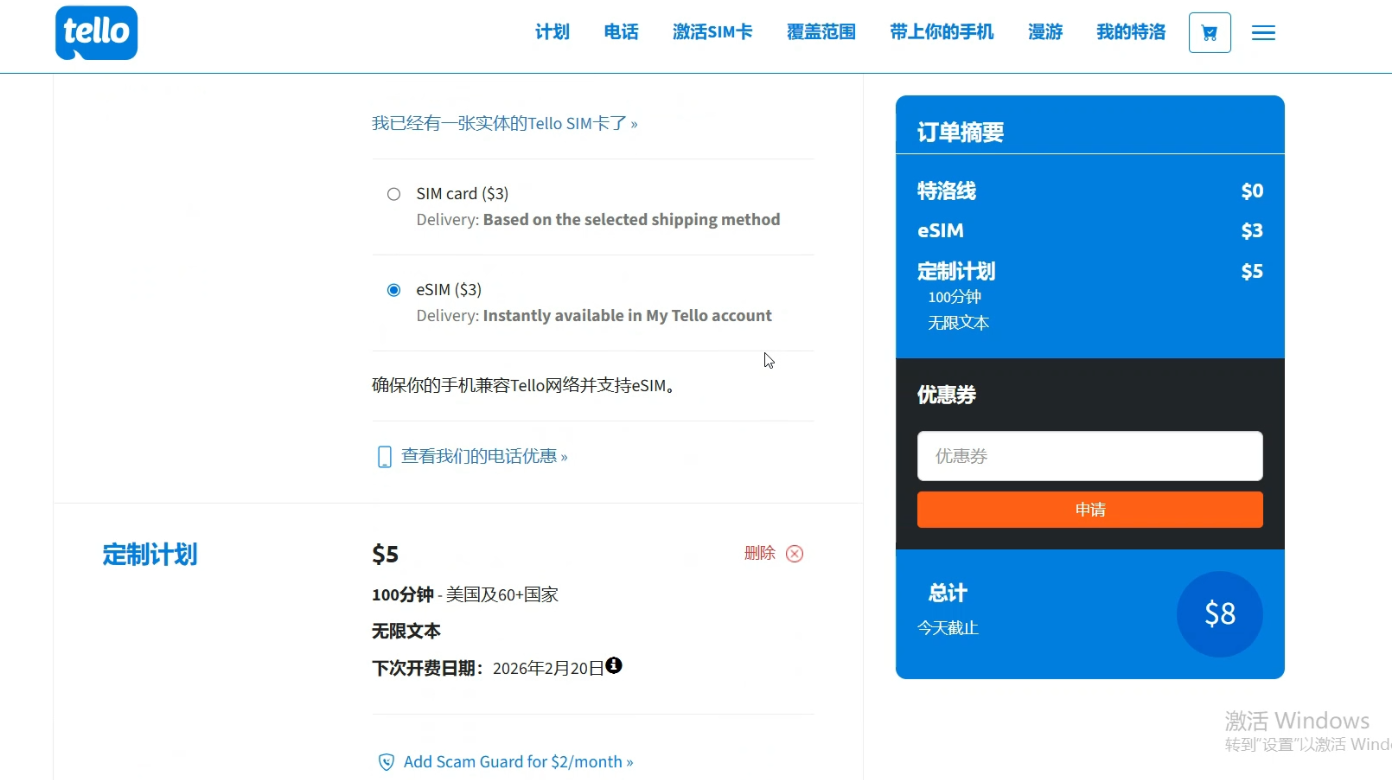Click the $3 price in order summary
Image resolution: width=1392 pixels, height=780 pixels.
tap(1252, 231)
